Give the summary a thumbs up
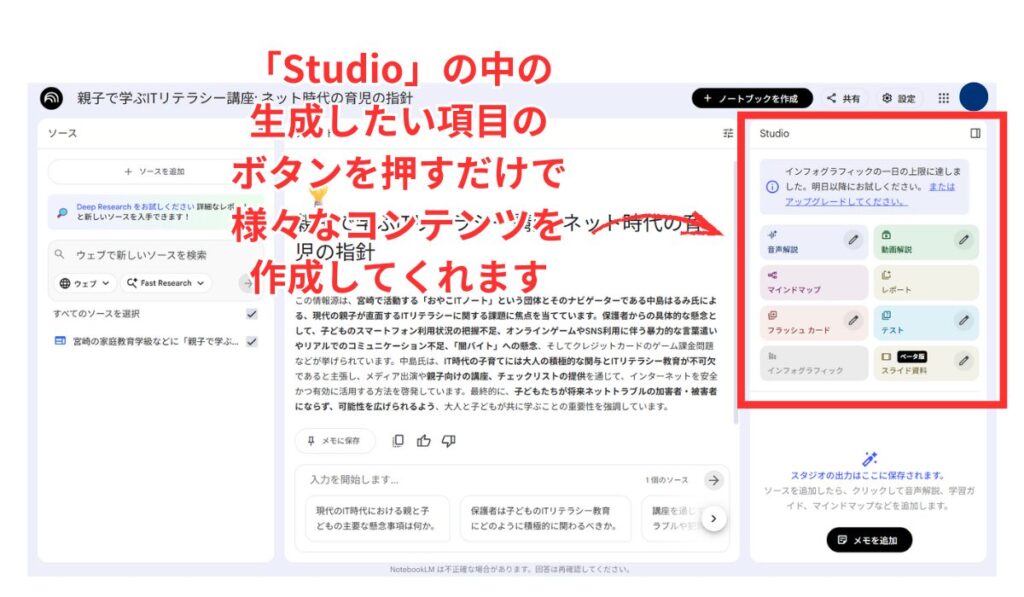Viewport: 1024px width, 597px height. click(424, 441)
